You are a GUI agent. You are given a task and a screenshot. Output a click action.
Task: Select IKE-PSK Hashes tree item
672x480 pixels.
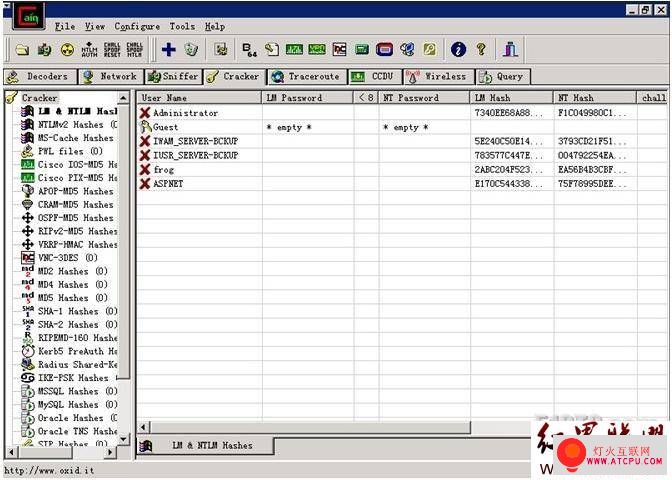coord(69,378)
